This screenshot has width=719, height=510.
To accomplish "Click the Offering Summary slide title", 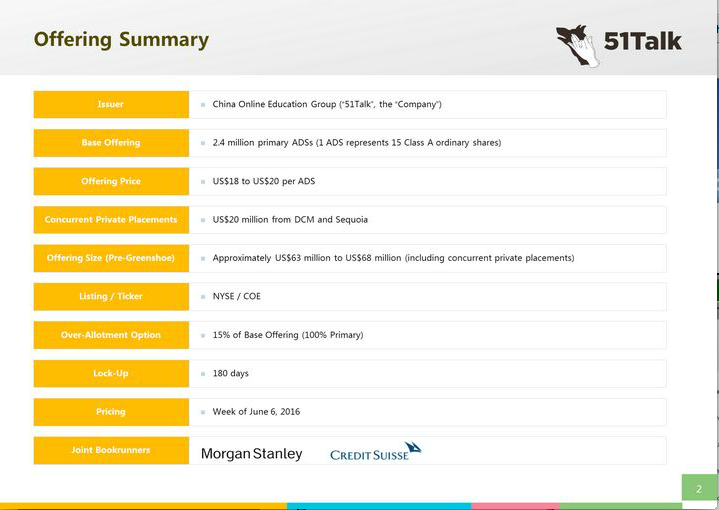I will (x=121, y=40).
